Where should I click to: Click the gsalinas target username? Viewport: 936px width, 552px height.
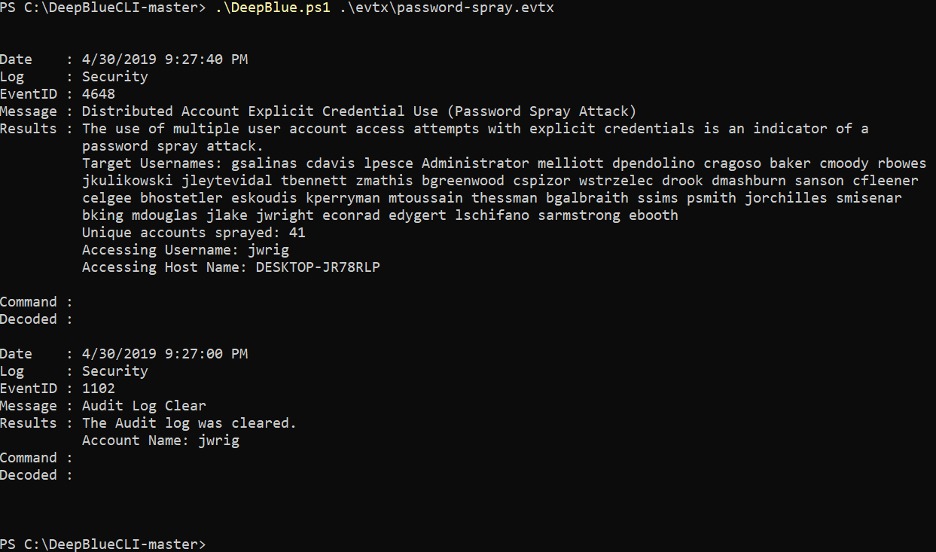(264, 164)
